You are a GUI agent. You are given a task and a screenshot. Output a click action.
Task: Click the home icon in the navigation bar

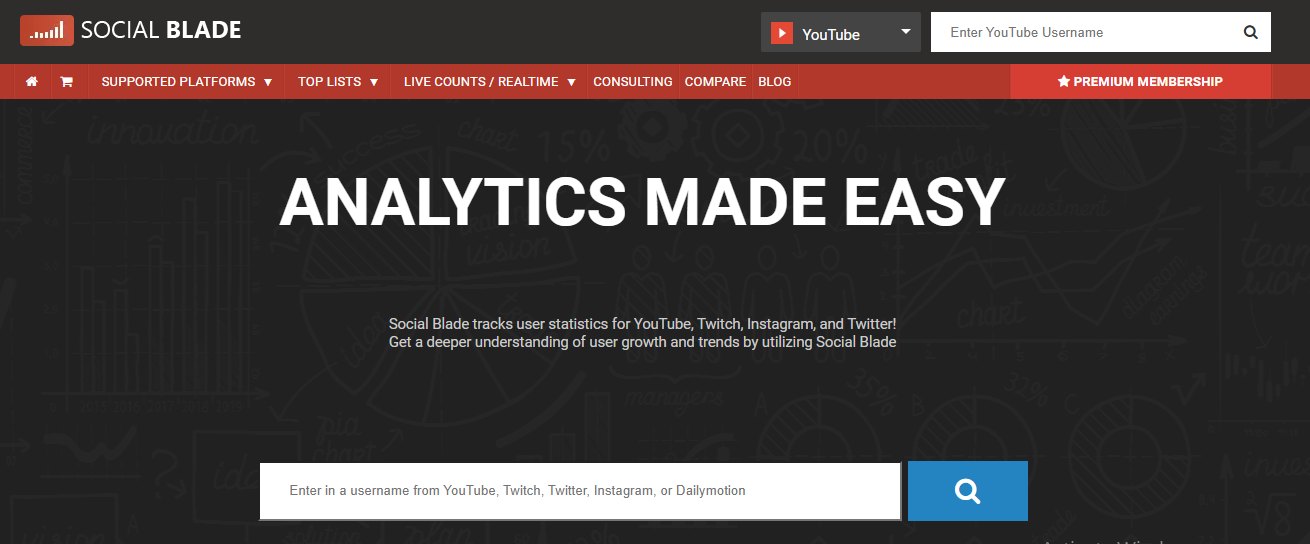coord(32,82)
